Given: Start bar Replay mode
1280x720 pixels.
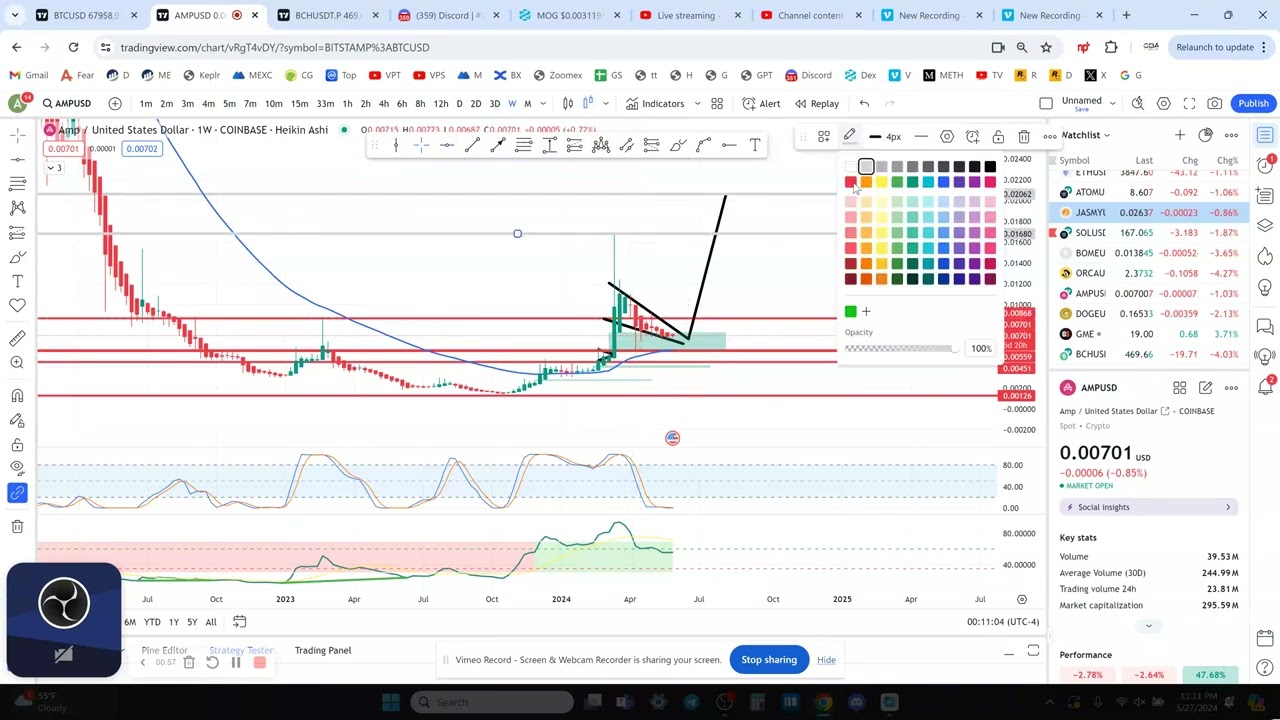Looking at the screenshot, I should coord(817,104).
